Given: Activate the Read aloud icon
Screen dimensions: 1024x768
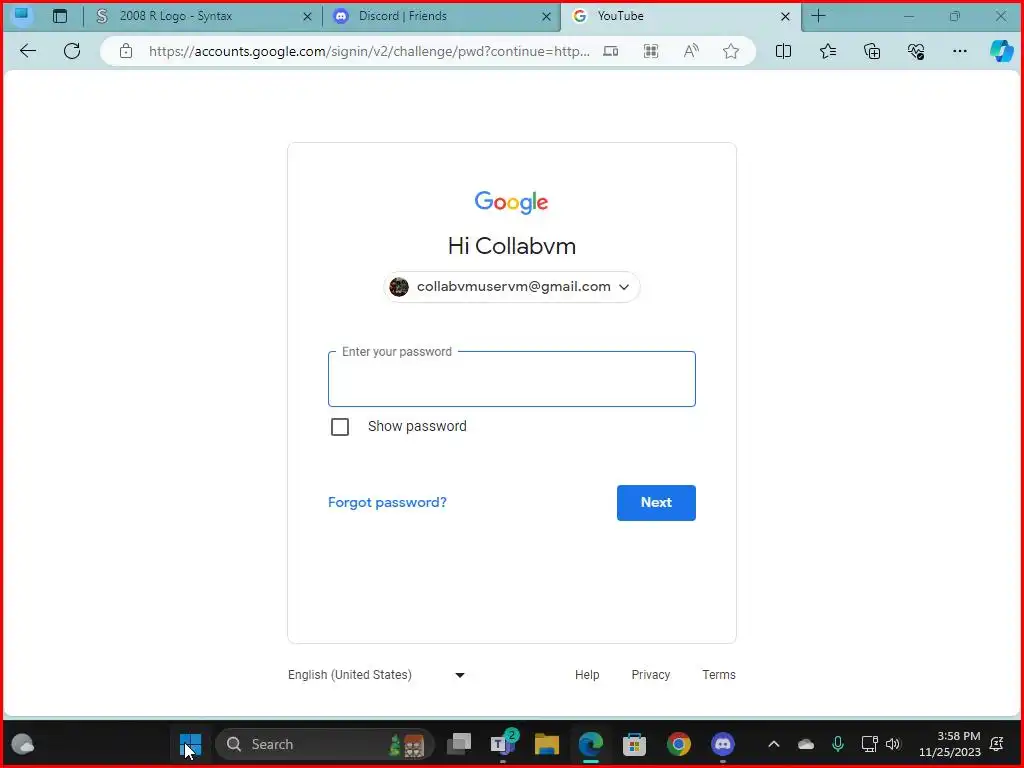Looking at the screenshot, I should coord(691,51).
